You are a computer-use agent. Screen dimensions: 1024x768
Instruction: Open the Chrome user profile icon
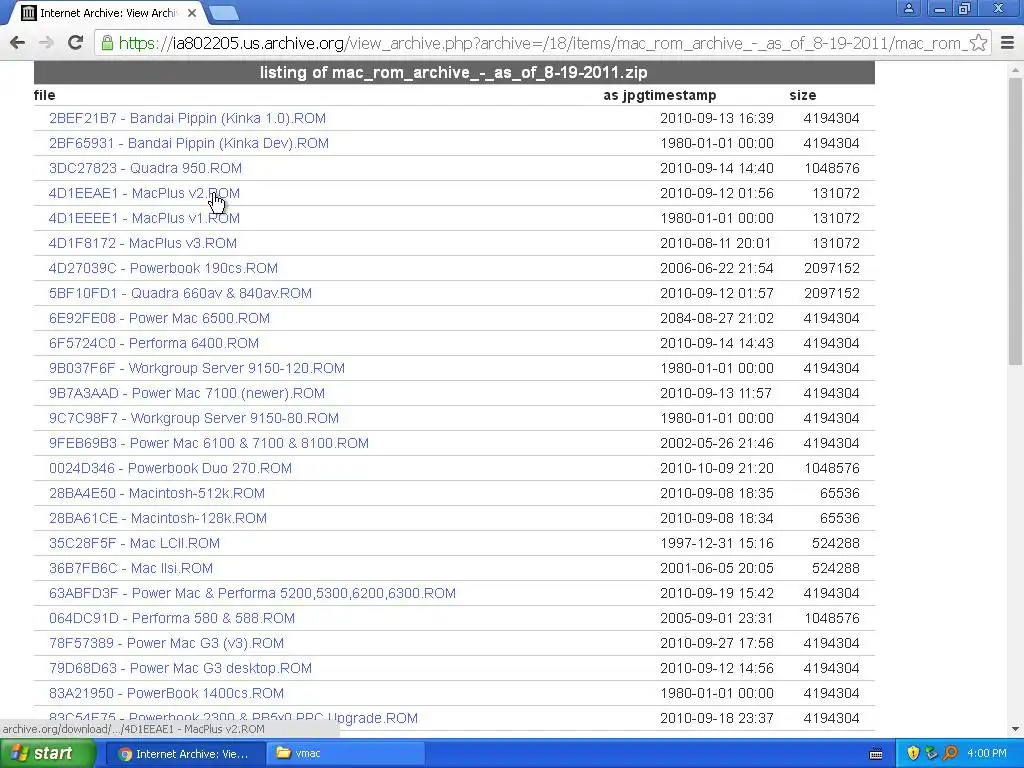(908, 8)
